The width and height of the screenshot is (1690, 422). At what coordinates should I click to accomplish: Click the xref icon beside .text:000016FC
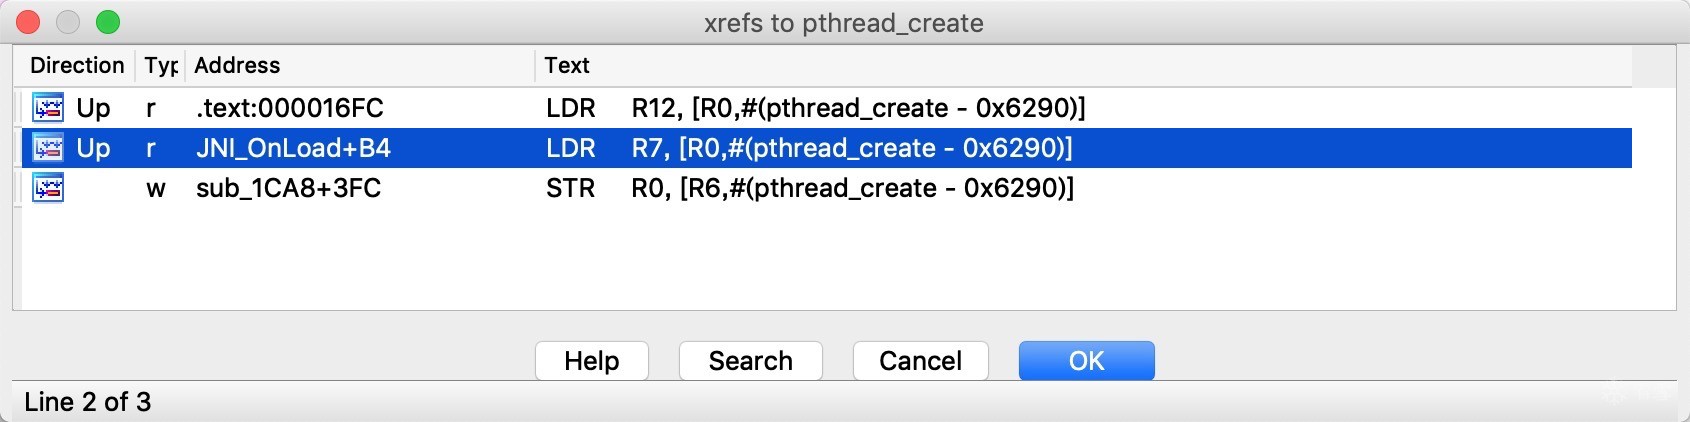coord(48,107)
